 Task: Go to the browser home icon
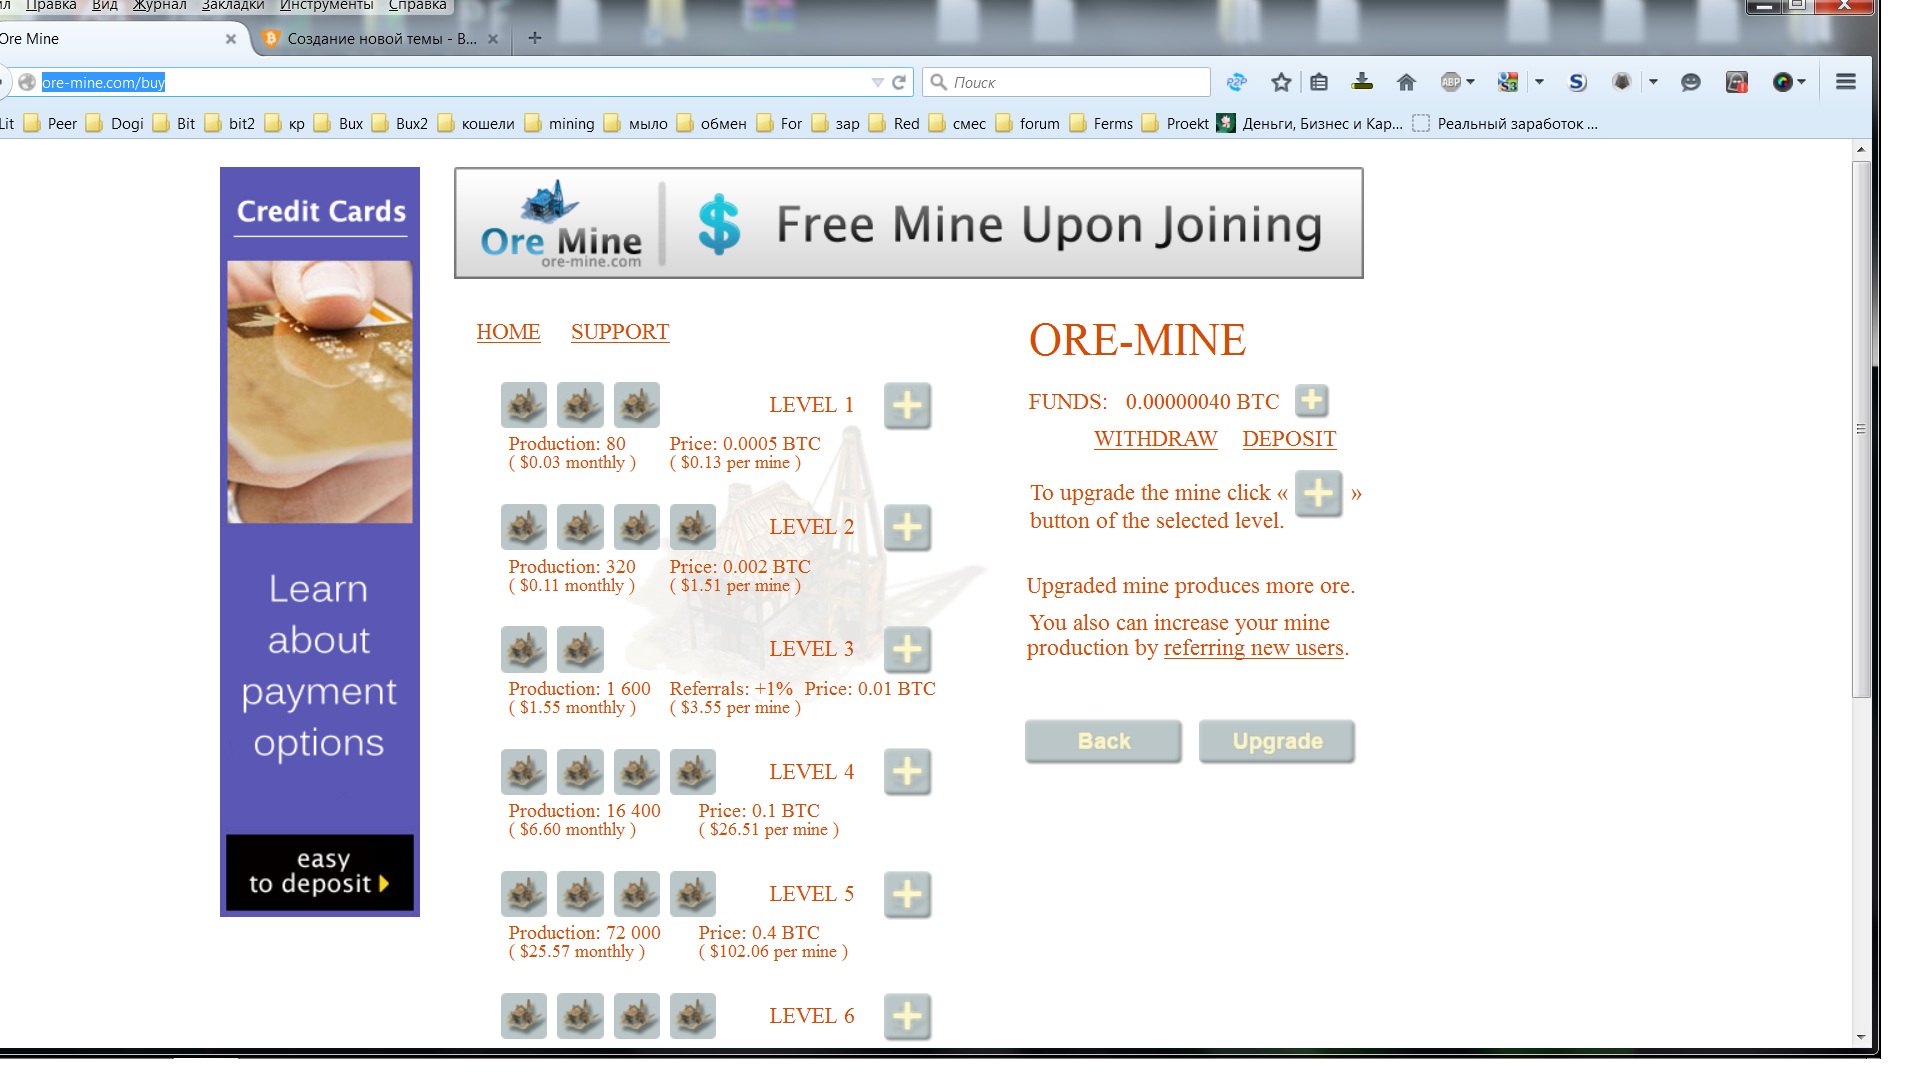coord(1406,83)
